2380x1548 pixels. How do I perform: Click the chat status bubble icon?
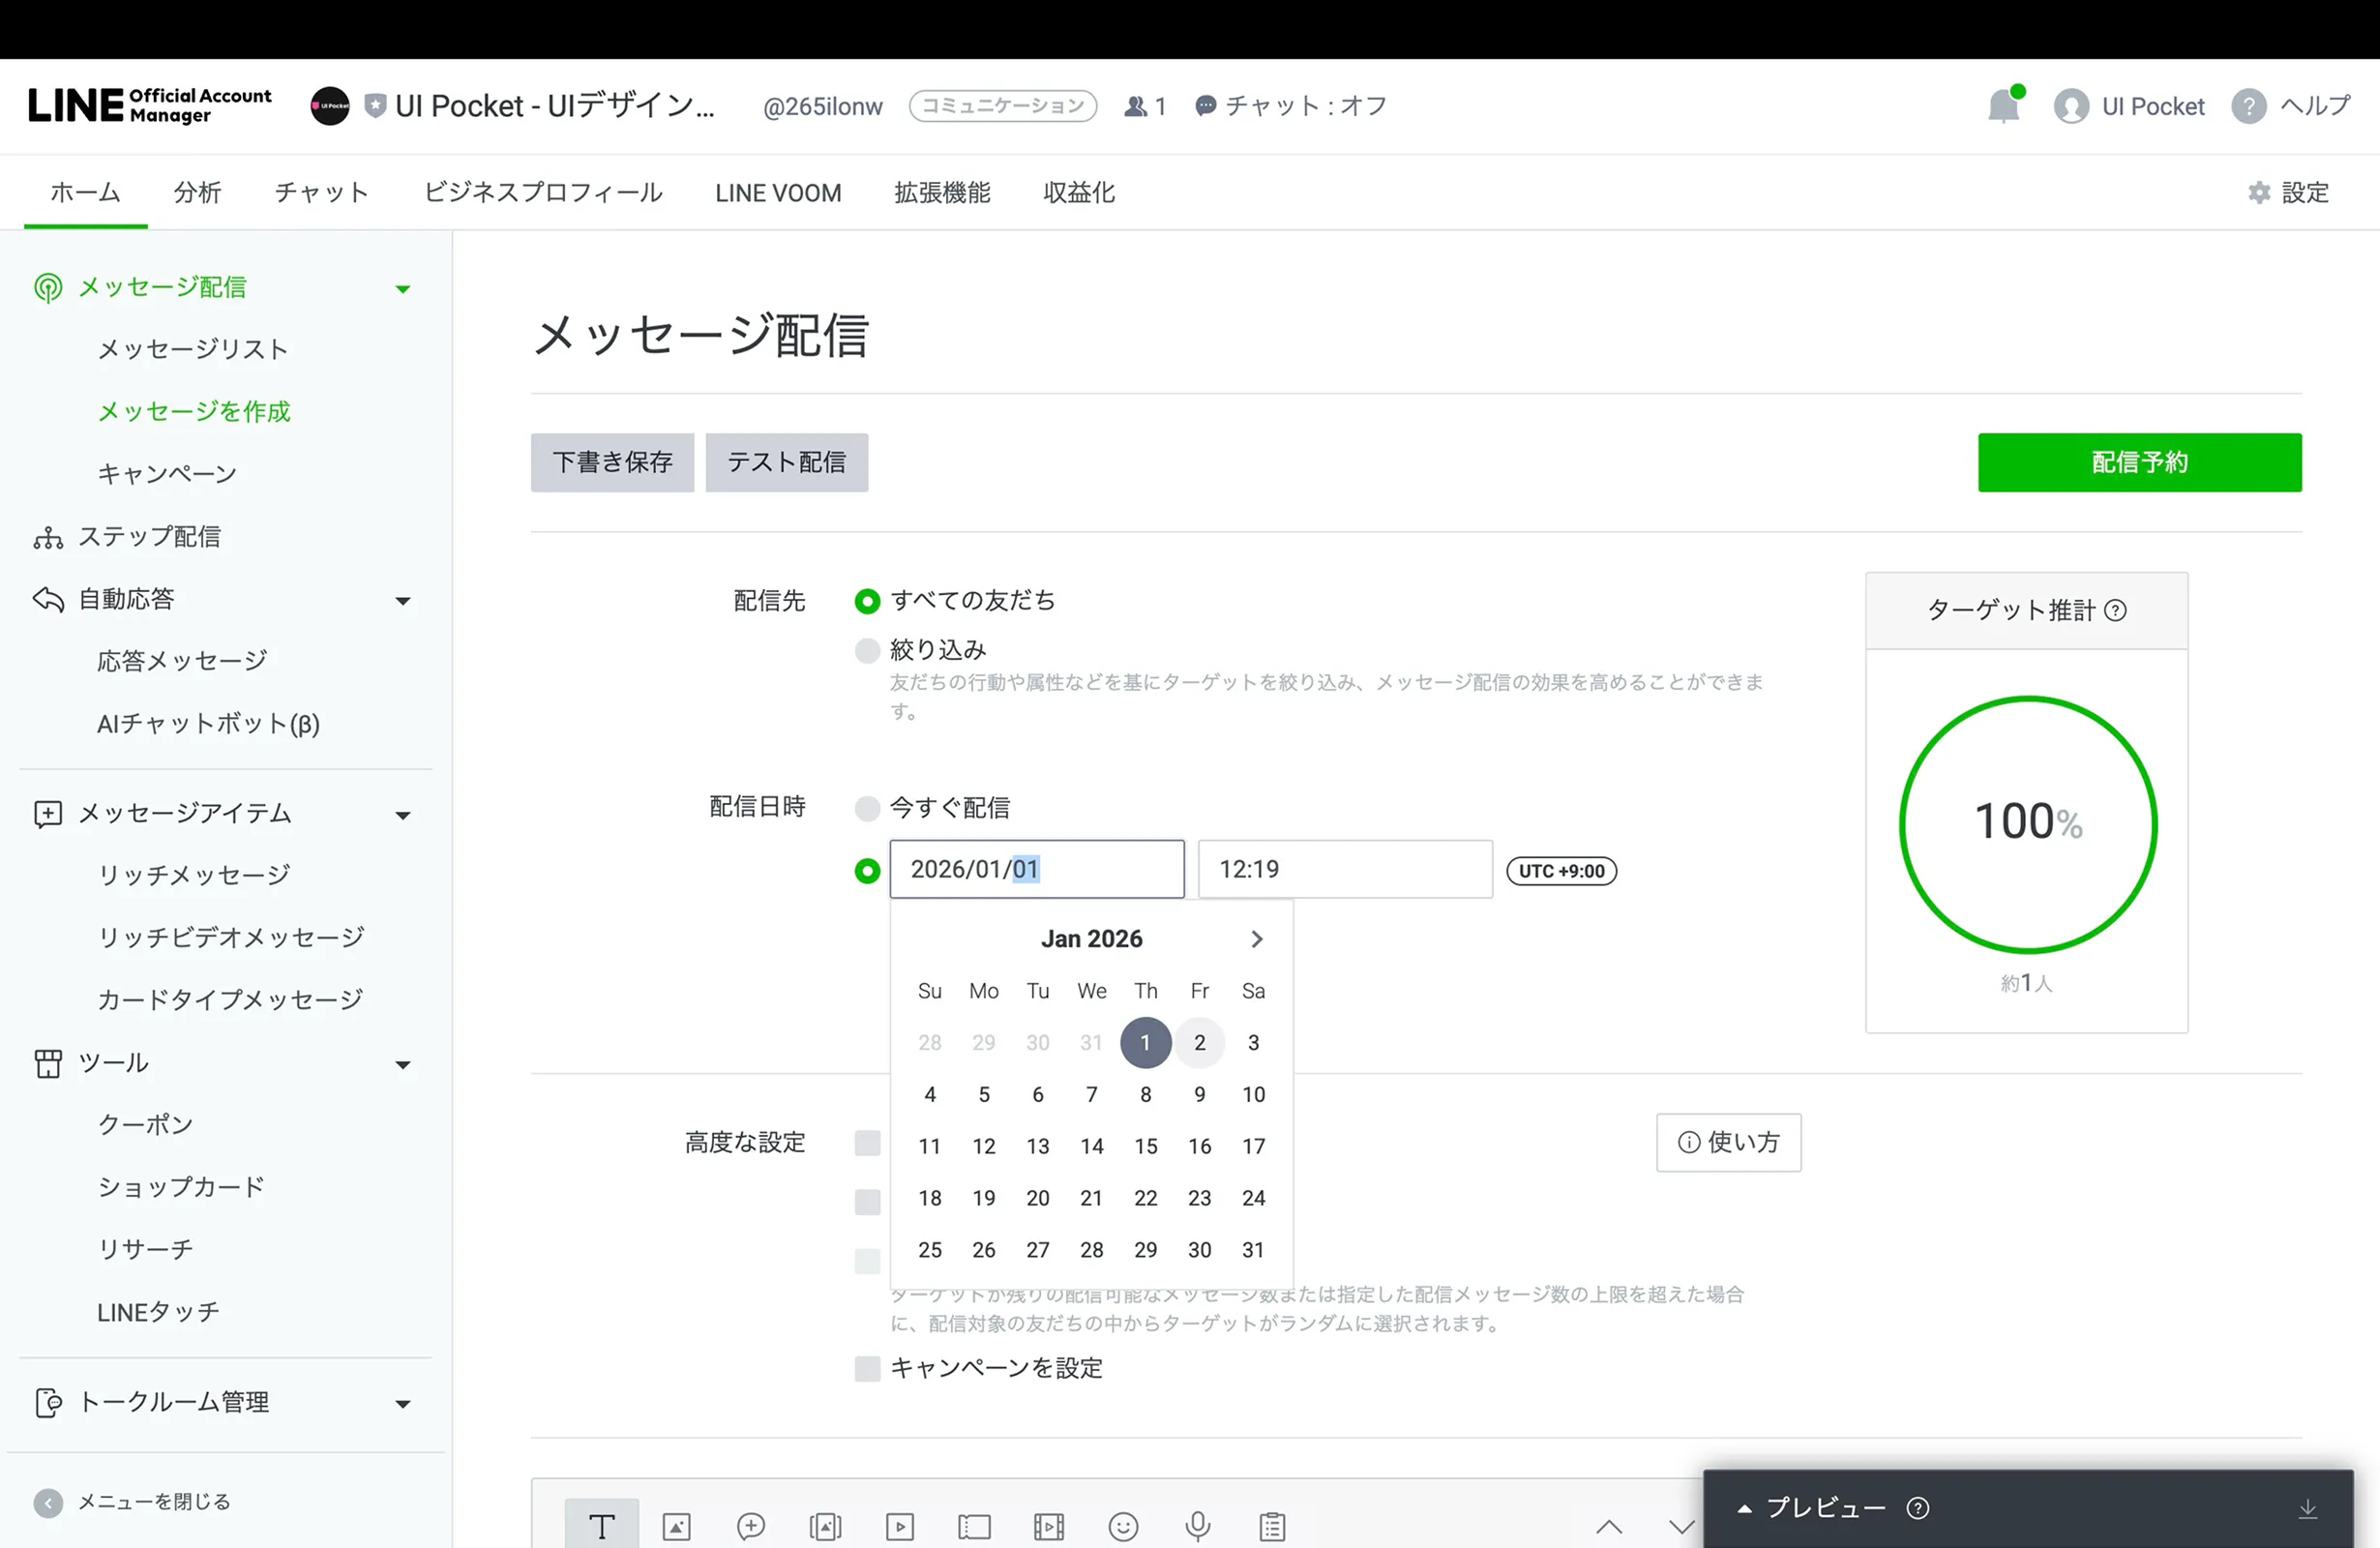point(1206,105)
